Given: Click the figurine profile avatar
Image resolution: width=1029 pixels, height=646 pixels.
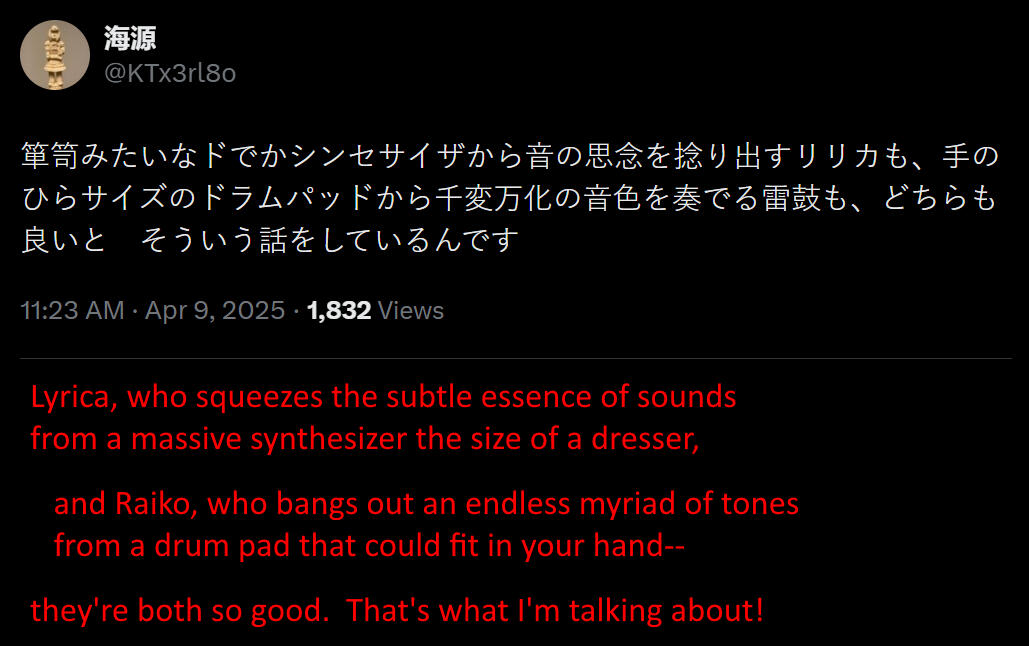Looking at the screenshot, I should 55,55.
